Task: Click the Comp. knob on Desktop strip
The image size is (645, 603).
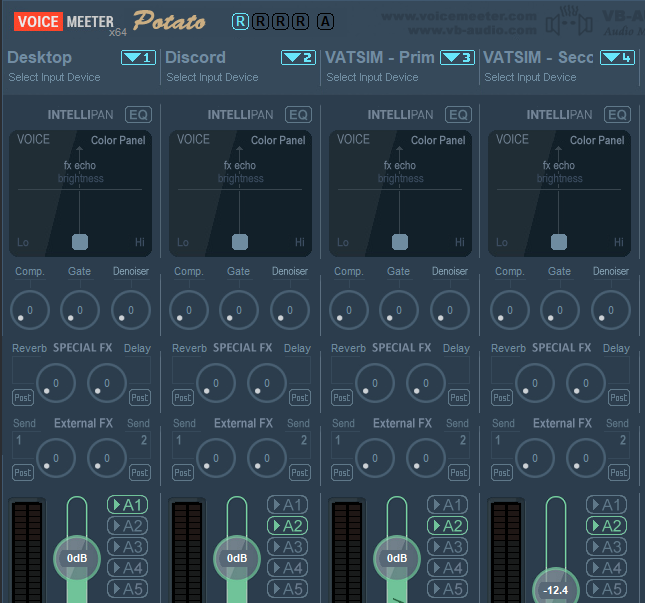Action: (29, 309)
